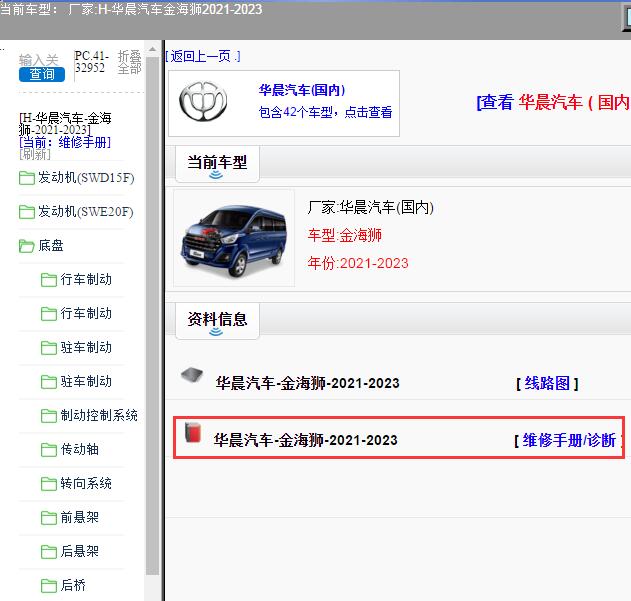Click the blue 查询 search button

(42, 74)
